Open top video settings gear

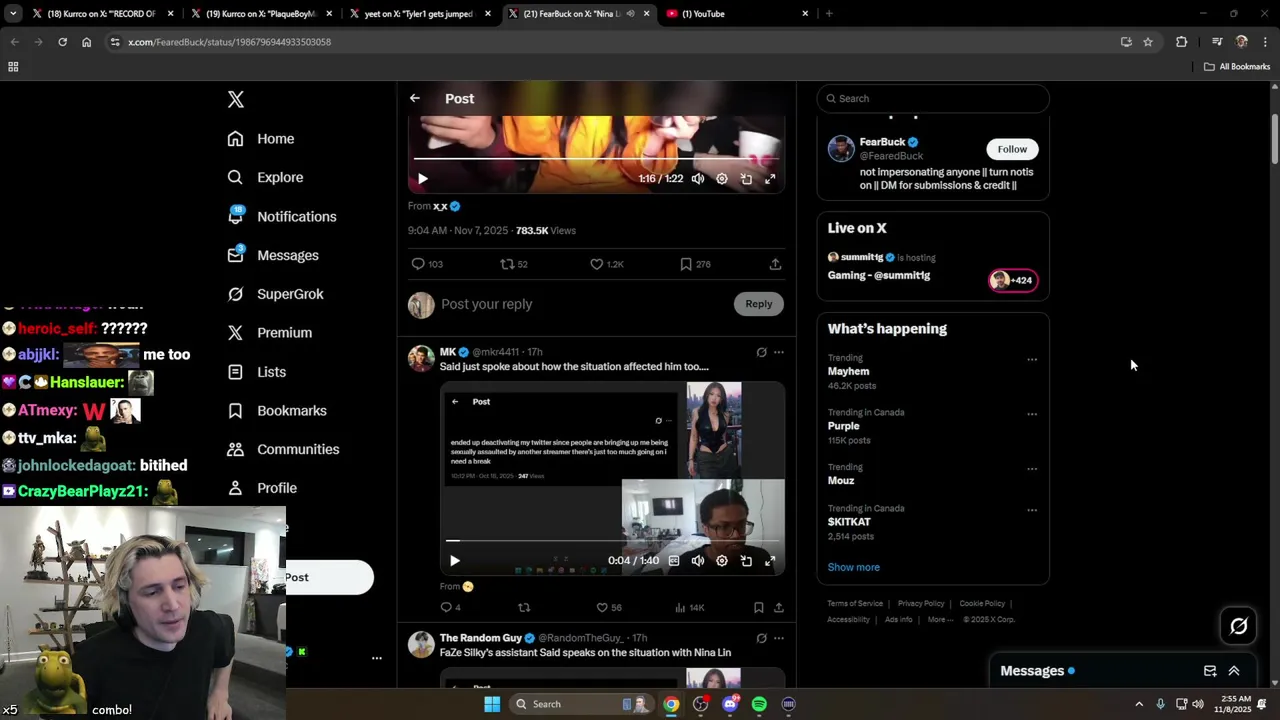click(722, 179)
